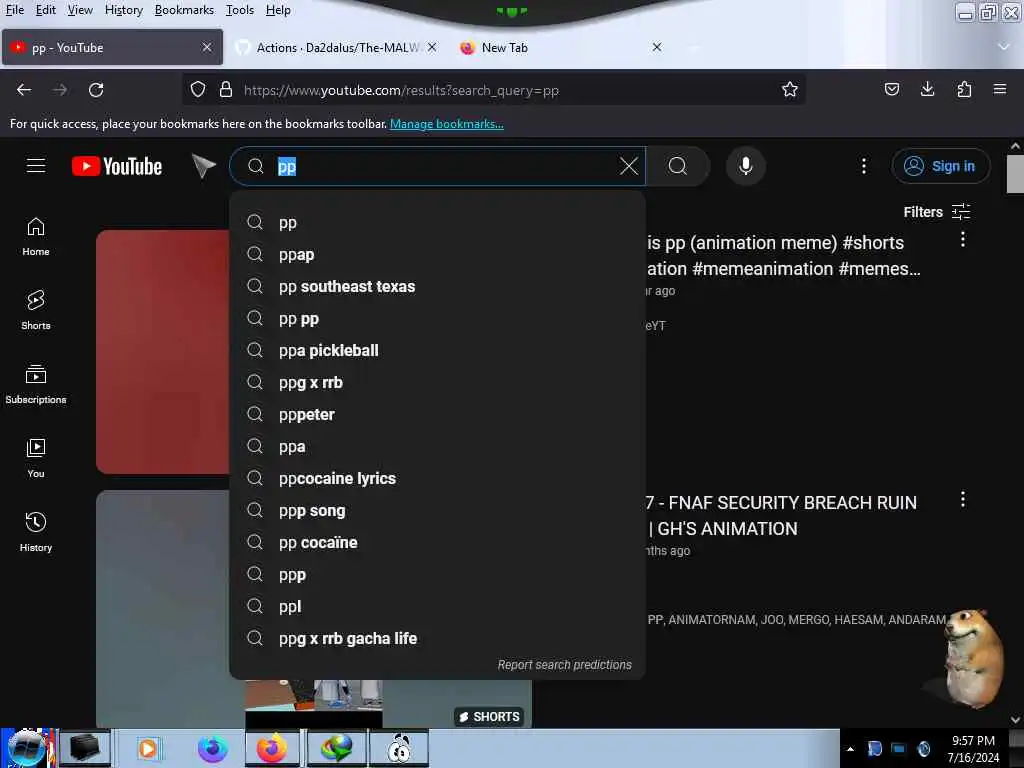Select suggestion pp southeast texas
Viewport: 1024px width, 768px height.
click(438, 287)
